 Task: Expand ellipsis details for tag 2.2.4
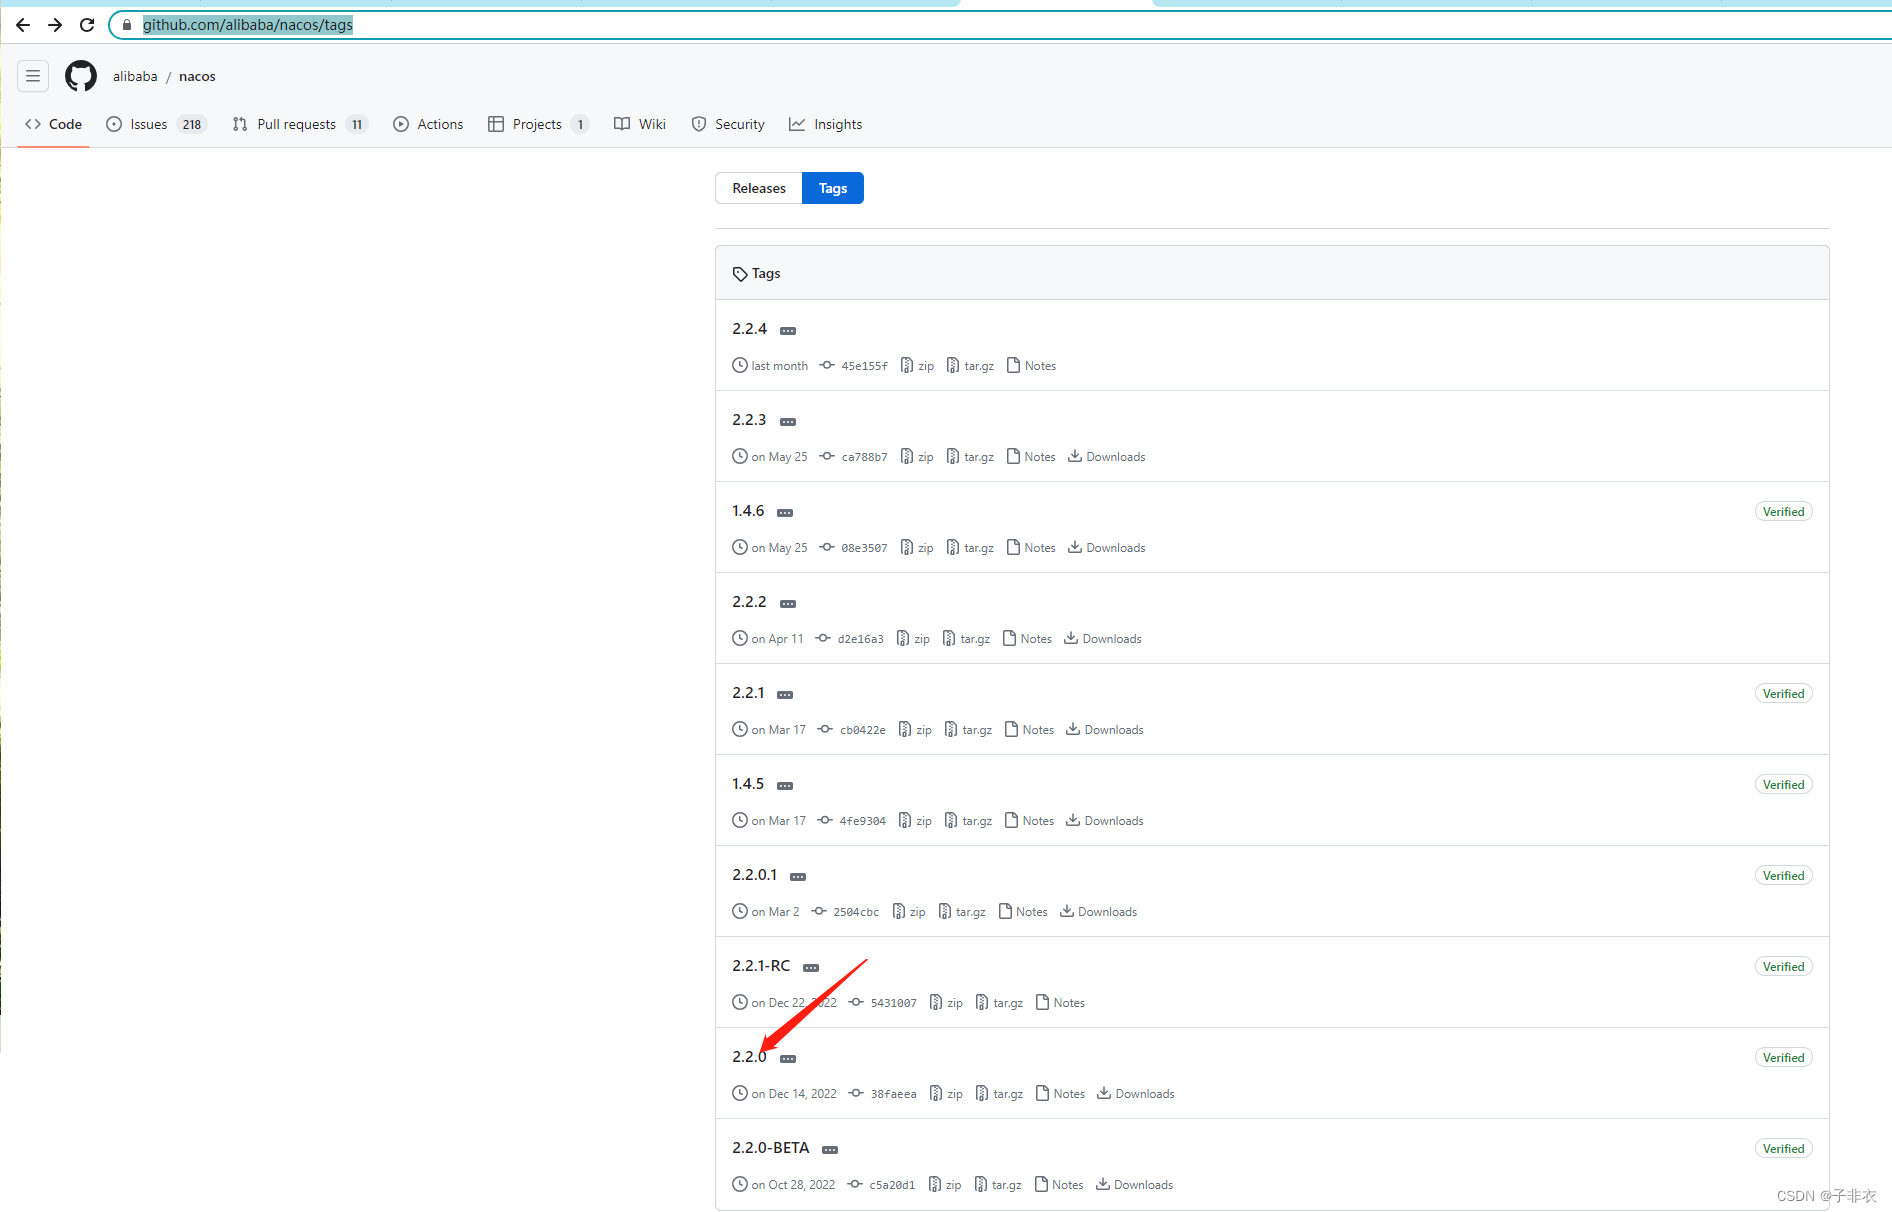pos(788,331)
